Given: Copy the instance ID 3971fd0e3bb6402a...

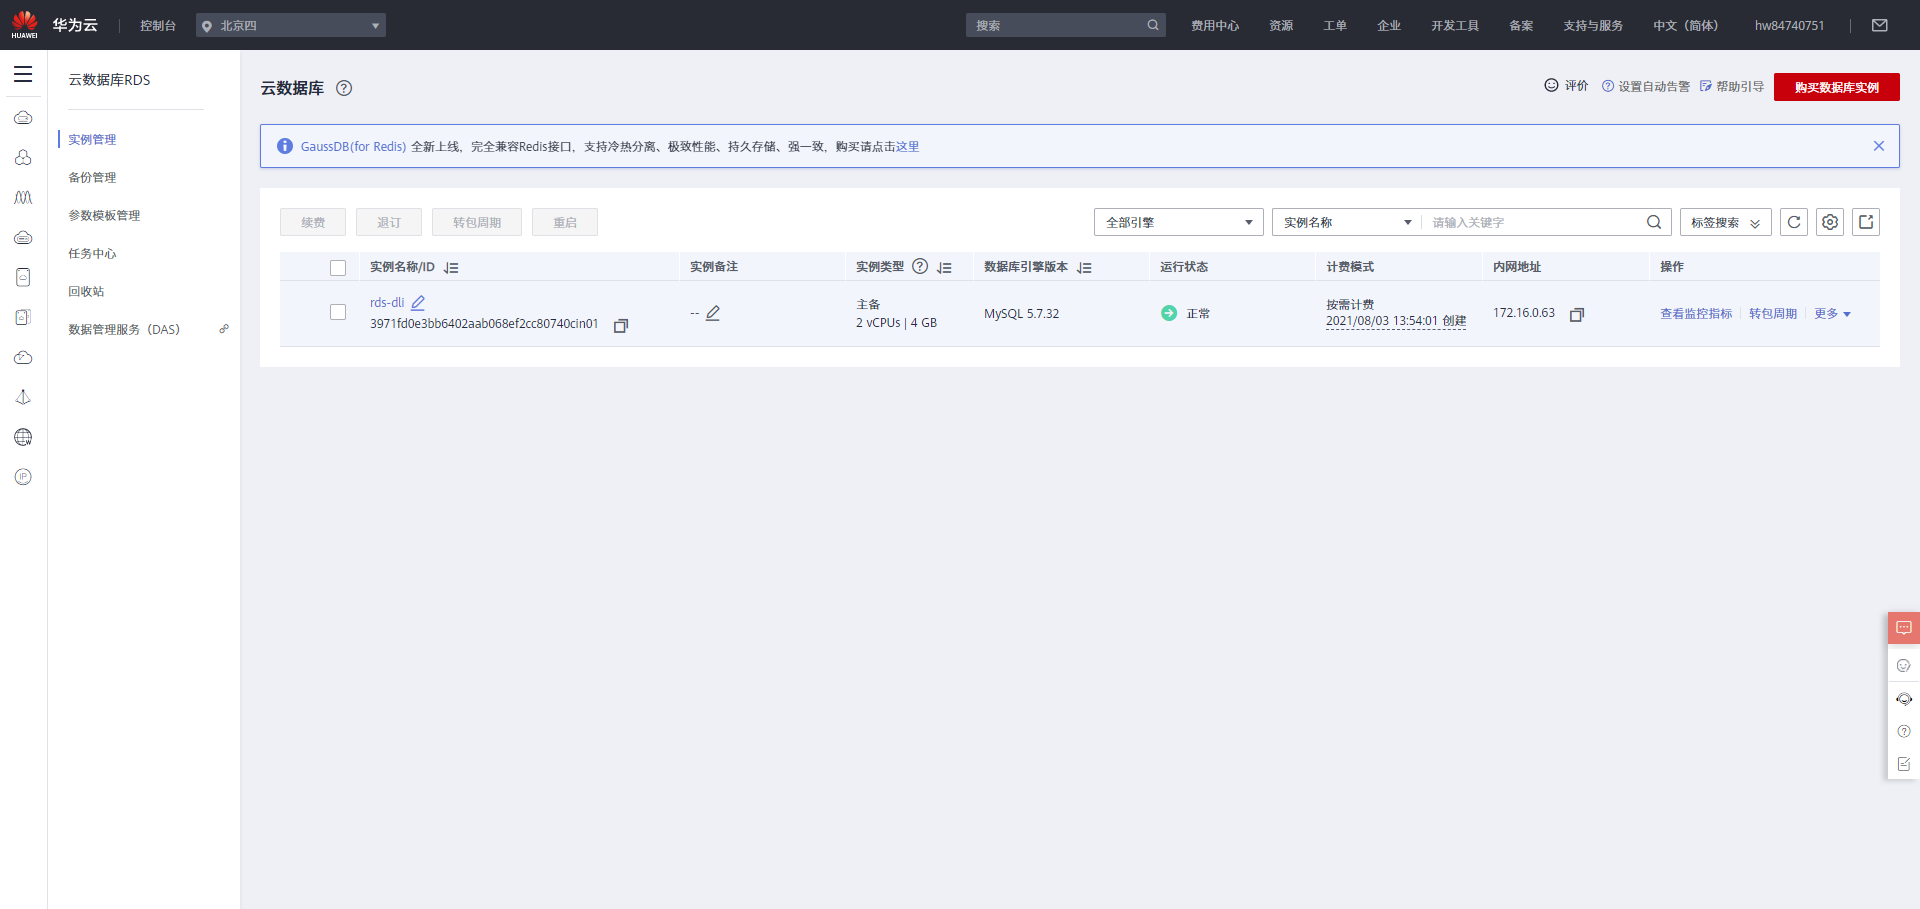Looking at the screenshot, I should click(x=621, y=326).
